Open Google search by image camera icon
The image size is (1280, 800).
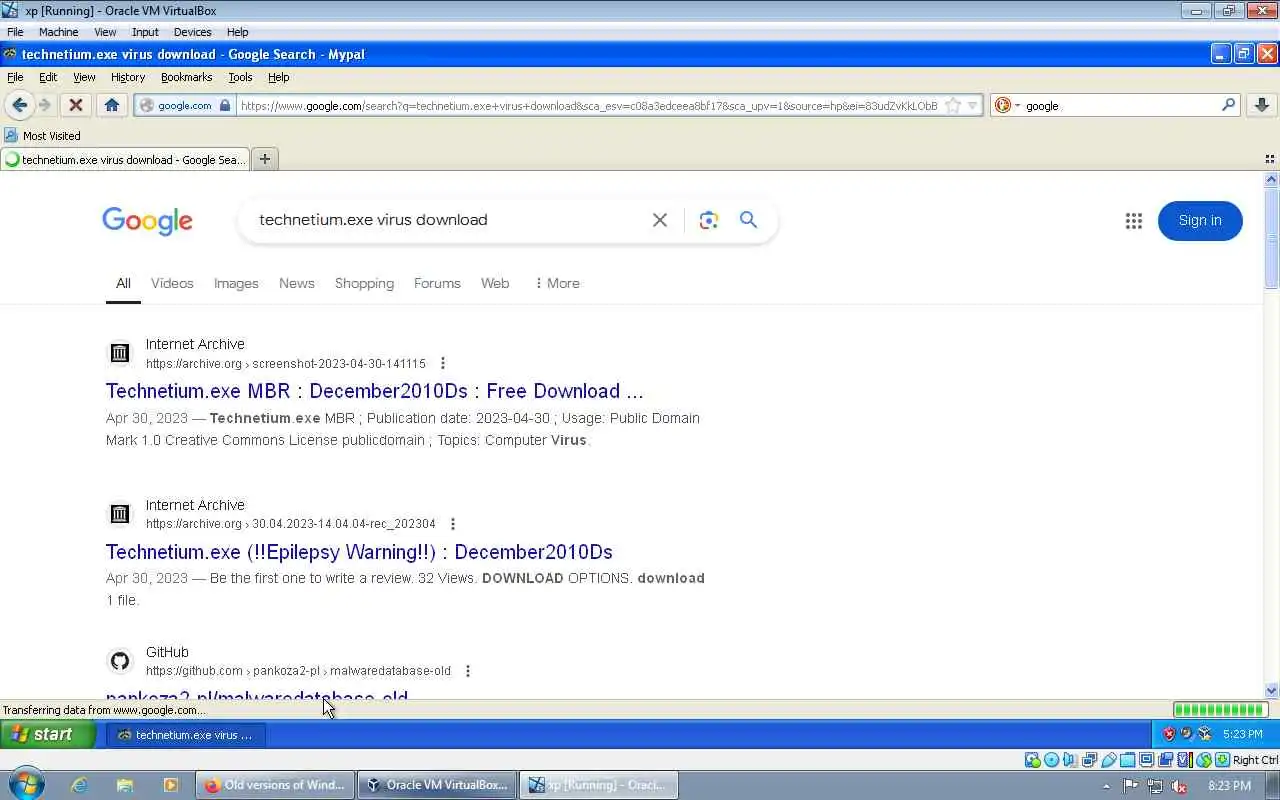pos(709,220)
